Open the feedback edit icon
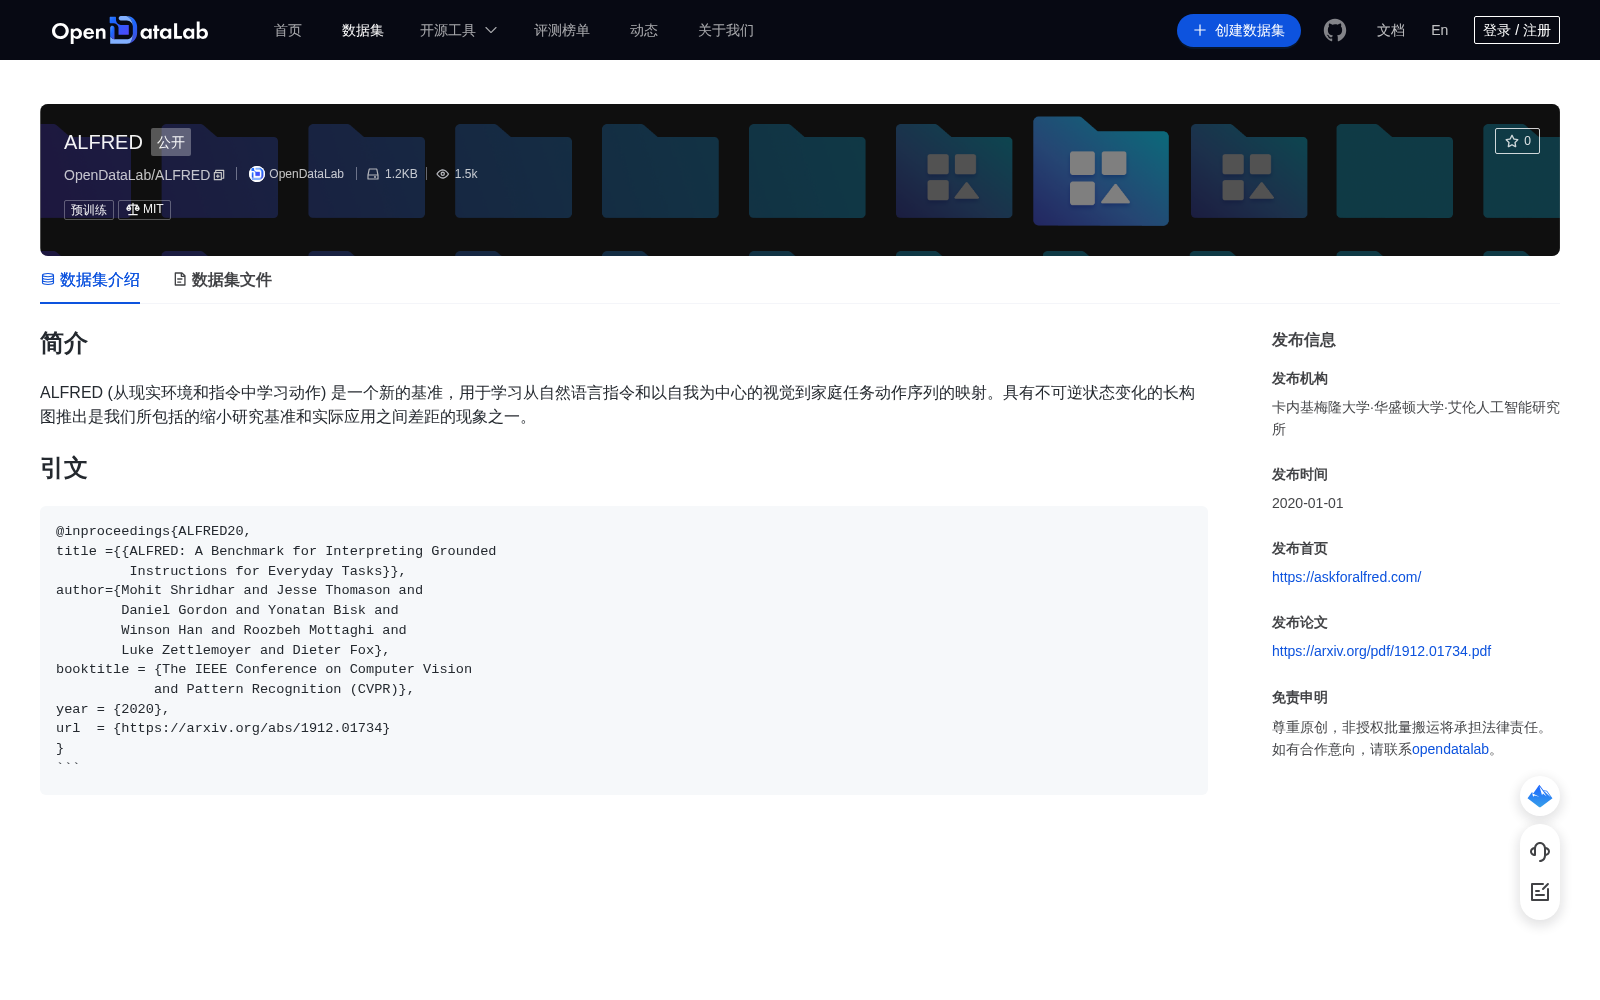Image resolution: width=1600 pixels, height=1000 pixels. coord(1540,892)
